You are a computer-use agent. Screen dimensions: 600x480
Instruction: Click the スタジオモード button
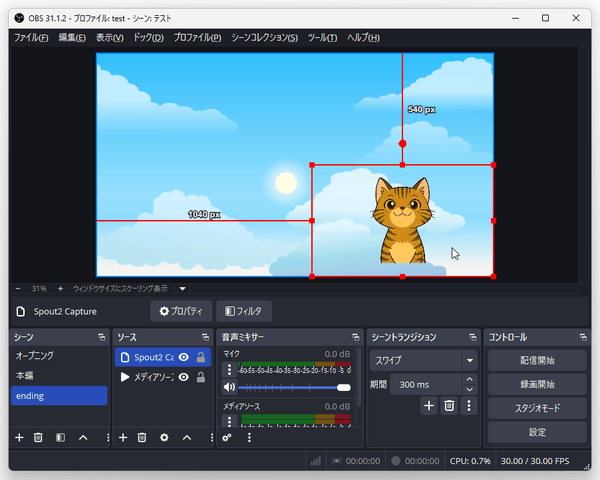pyautogui.click(x=537, y=408)
